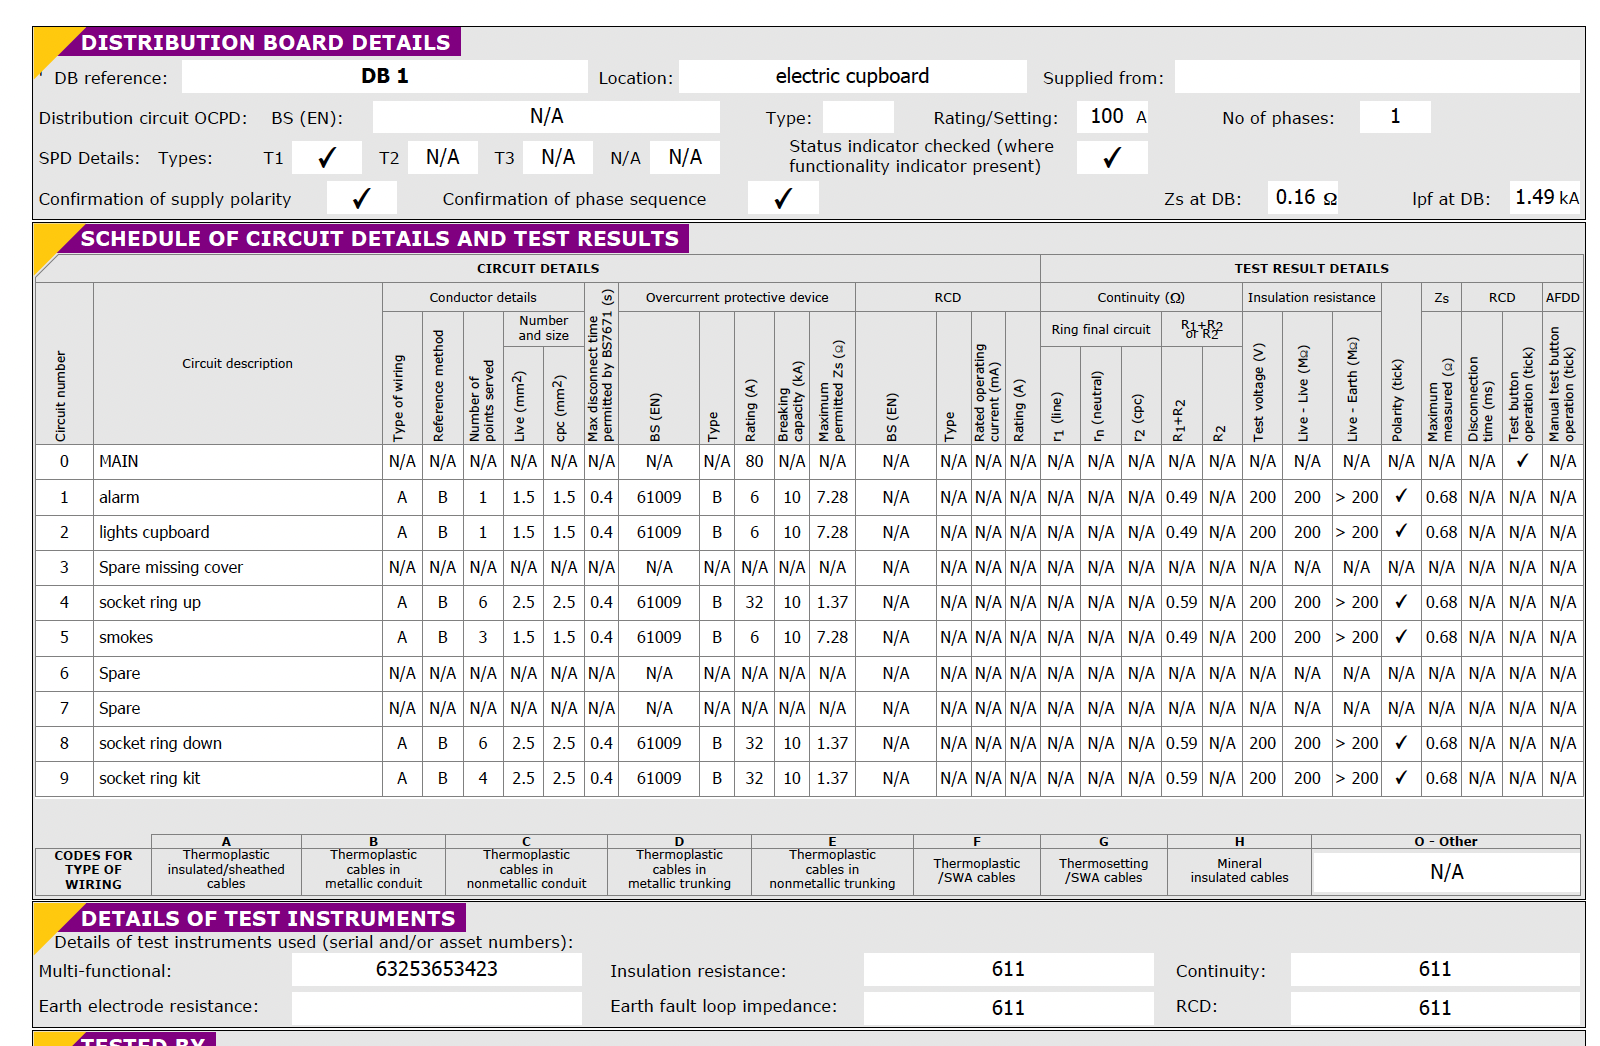1600x1046 pixels.
Task: Toggle the Test button tick in the MAIN row
Action: point(1522,461)
